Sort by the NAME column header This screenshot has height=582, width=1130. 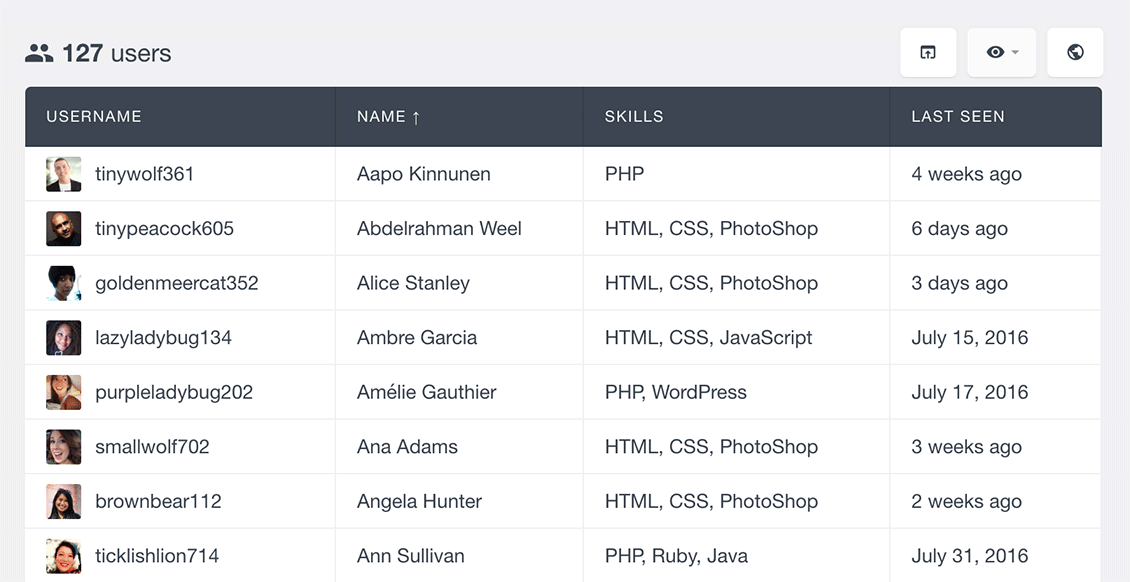pyautogui.click(x=388, y=117)
